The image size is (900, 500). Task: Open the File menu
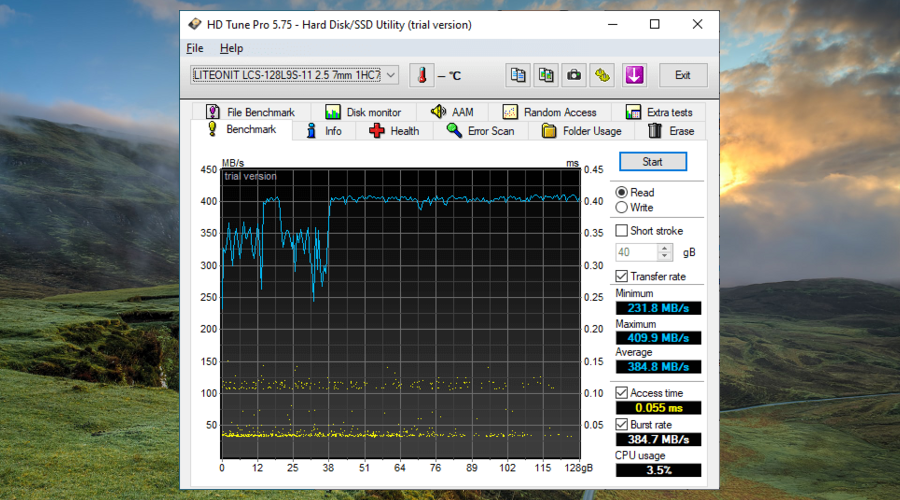tap(194, 48)
